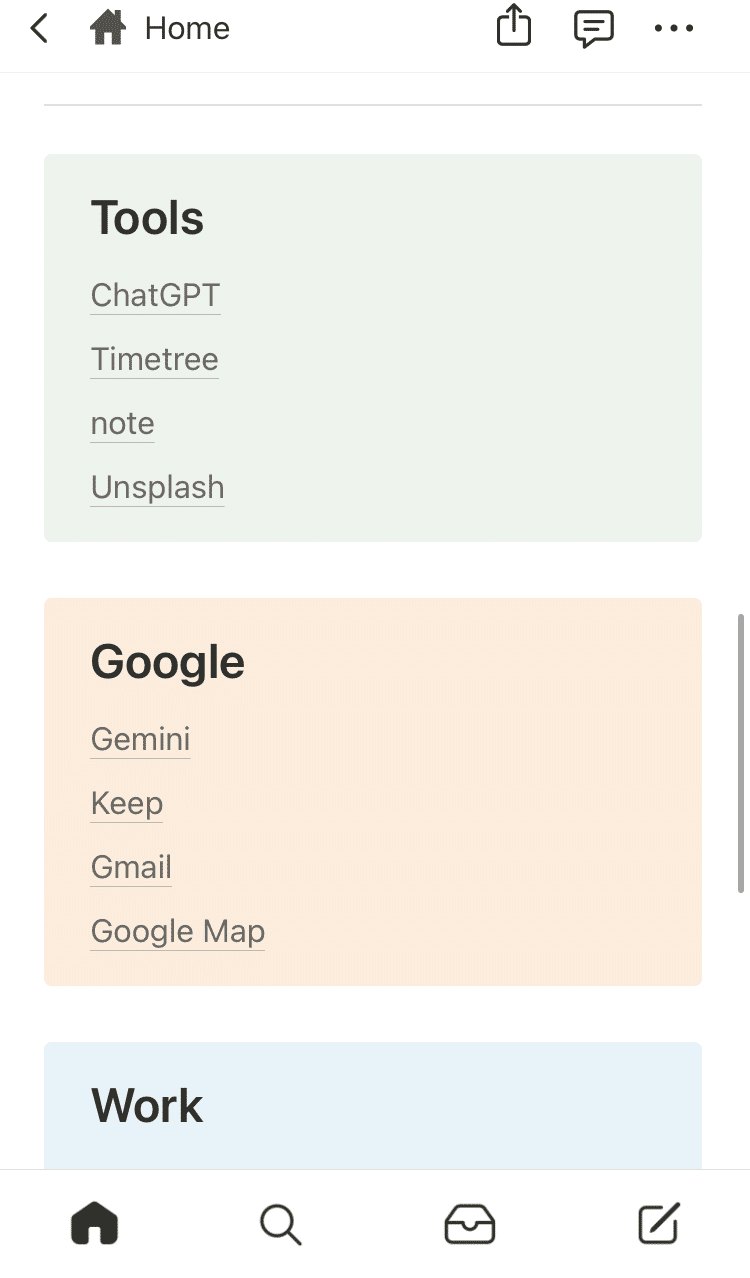750x1278 pixels.
Task: Click the Home page title text
Action: pos(187,28)
